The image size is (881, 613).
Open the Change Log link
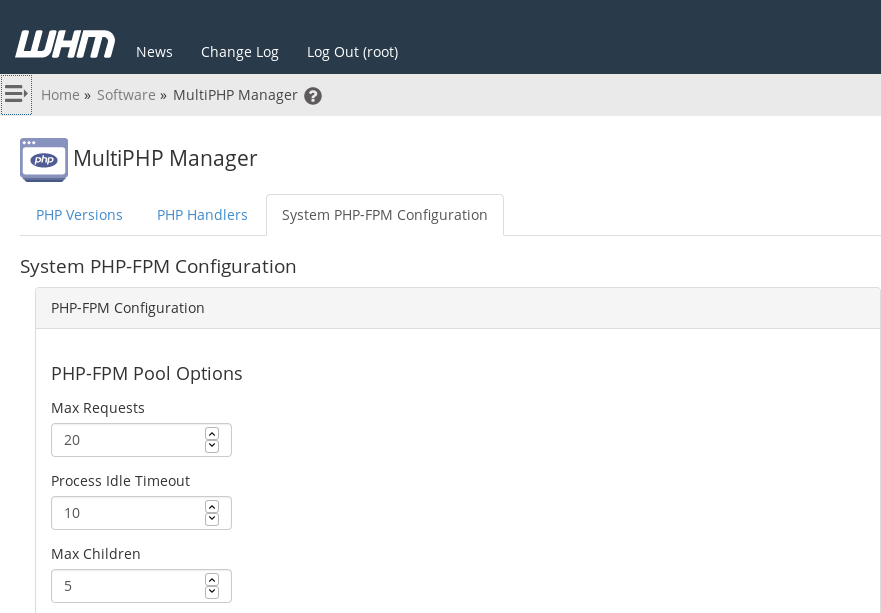coord(240,52)
